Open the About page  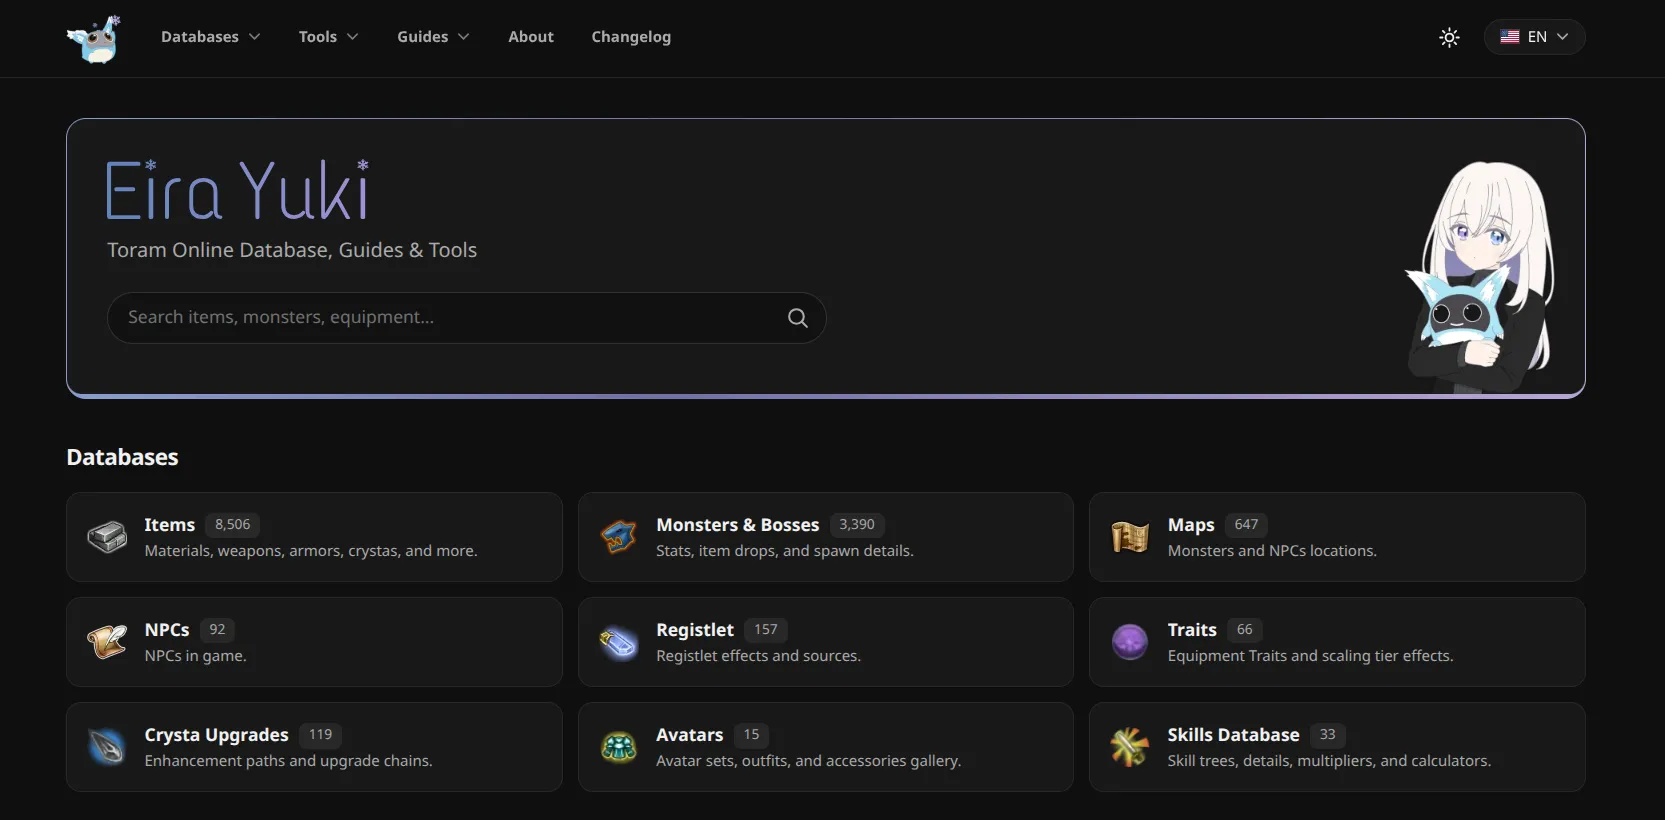click(531, 37)
